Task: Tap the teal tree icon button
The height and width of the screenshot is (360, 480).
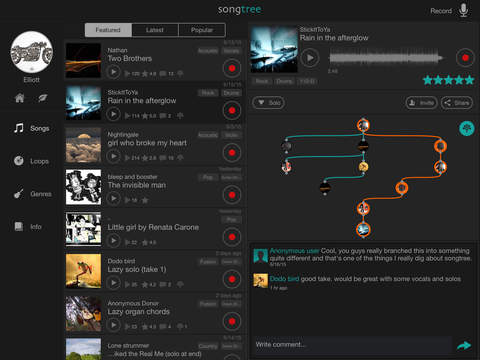Action: (467, 128)
